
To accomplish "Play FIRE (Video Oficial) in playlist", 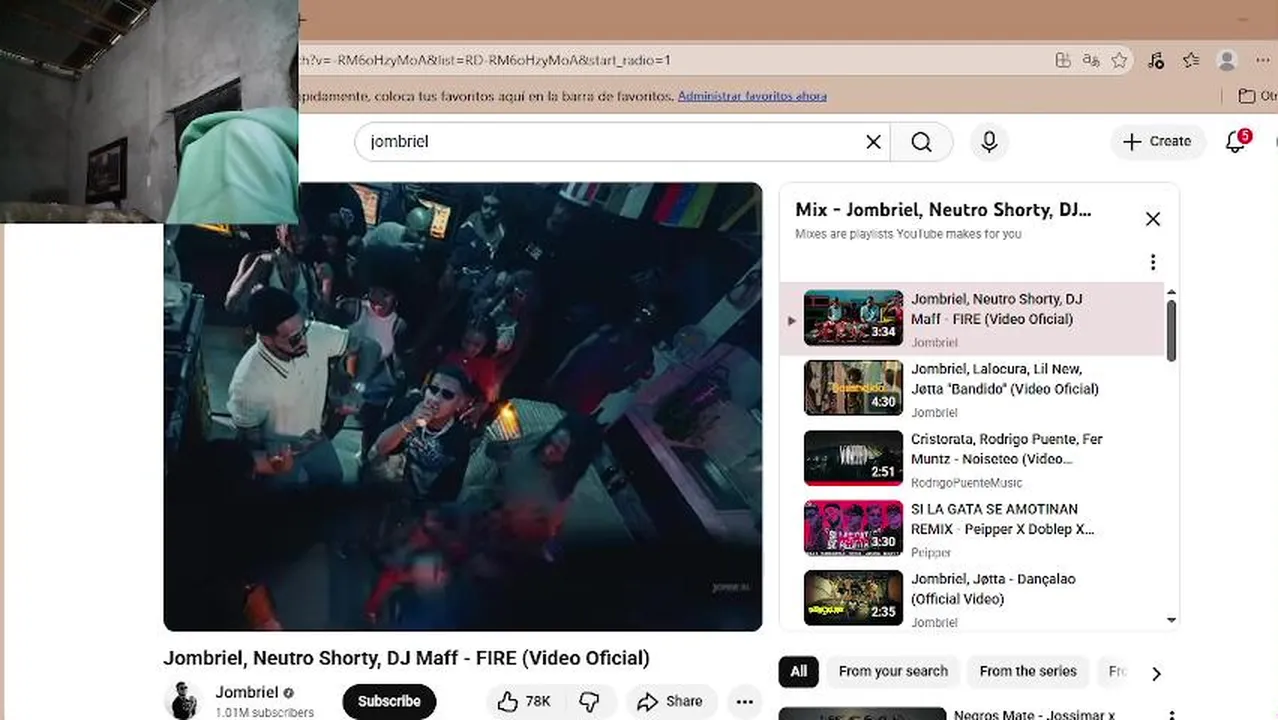I will click(972, 319).
